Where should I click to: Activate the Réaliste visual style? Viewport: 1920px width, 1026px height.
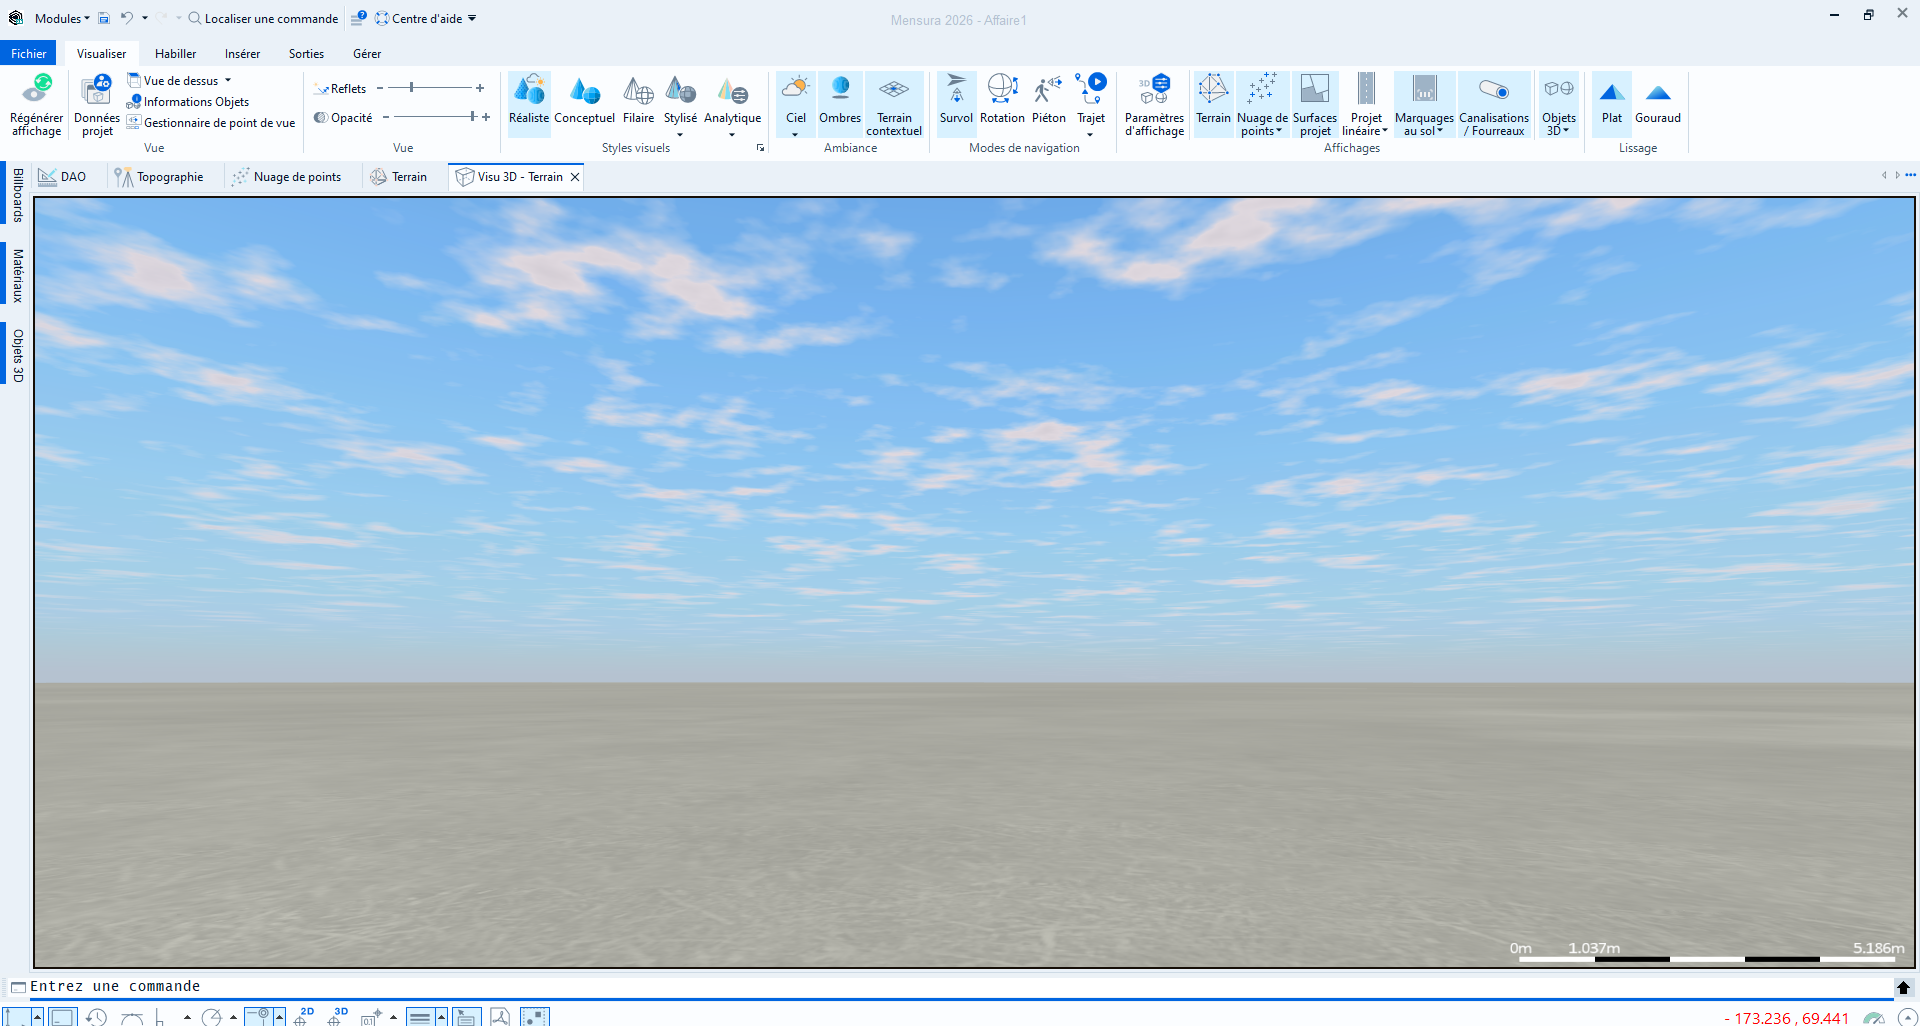click(529, 104)
